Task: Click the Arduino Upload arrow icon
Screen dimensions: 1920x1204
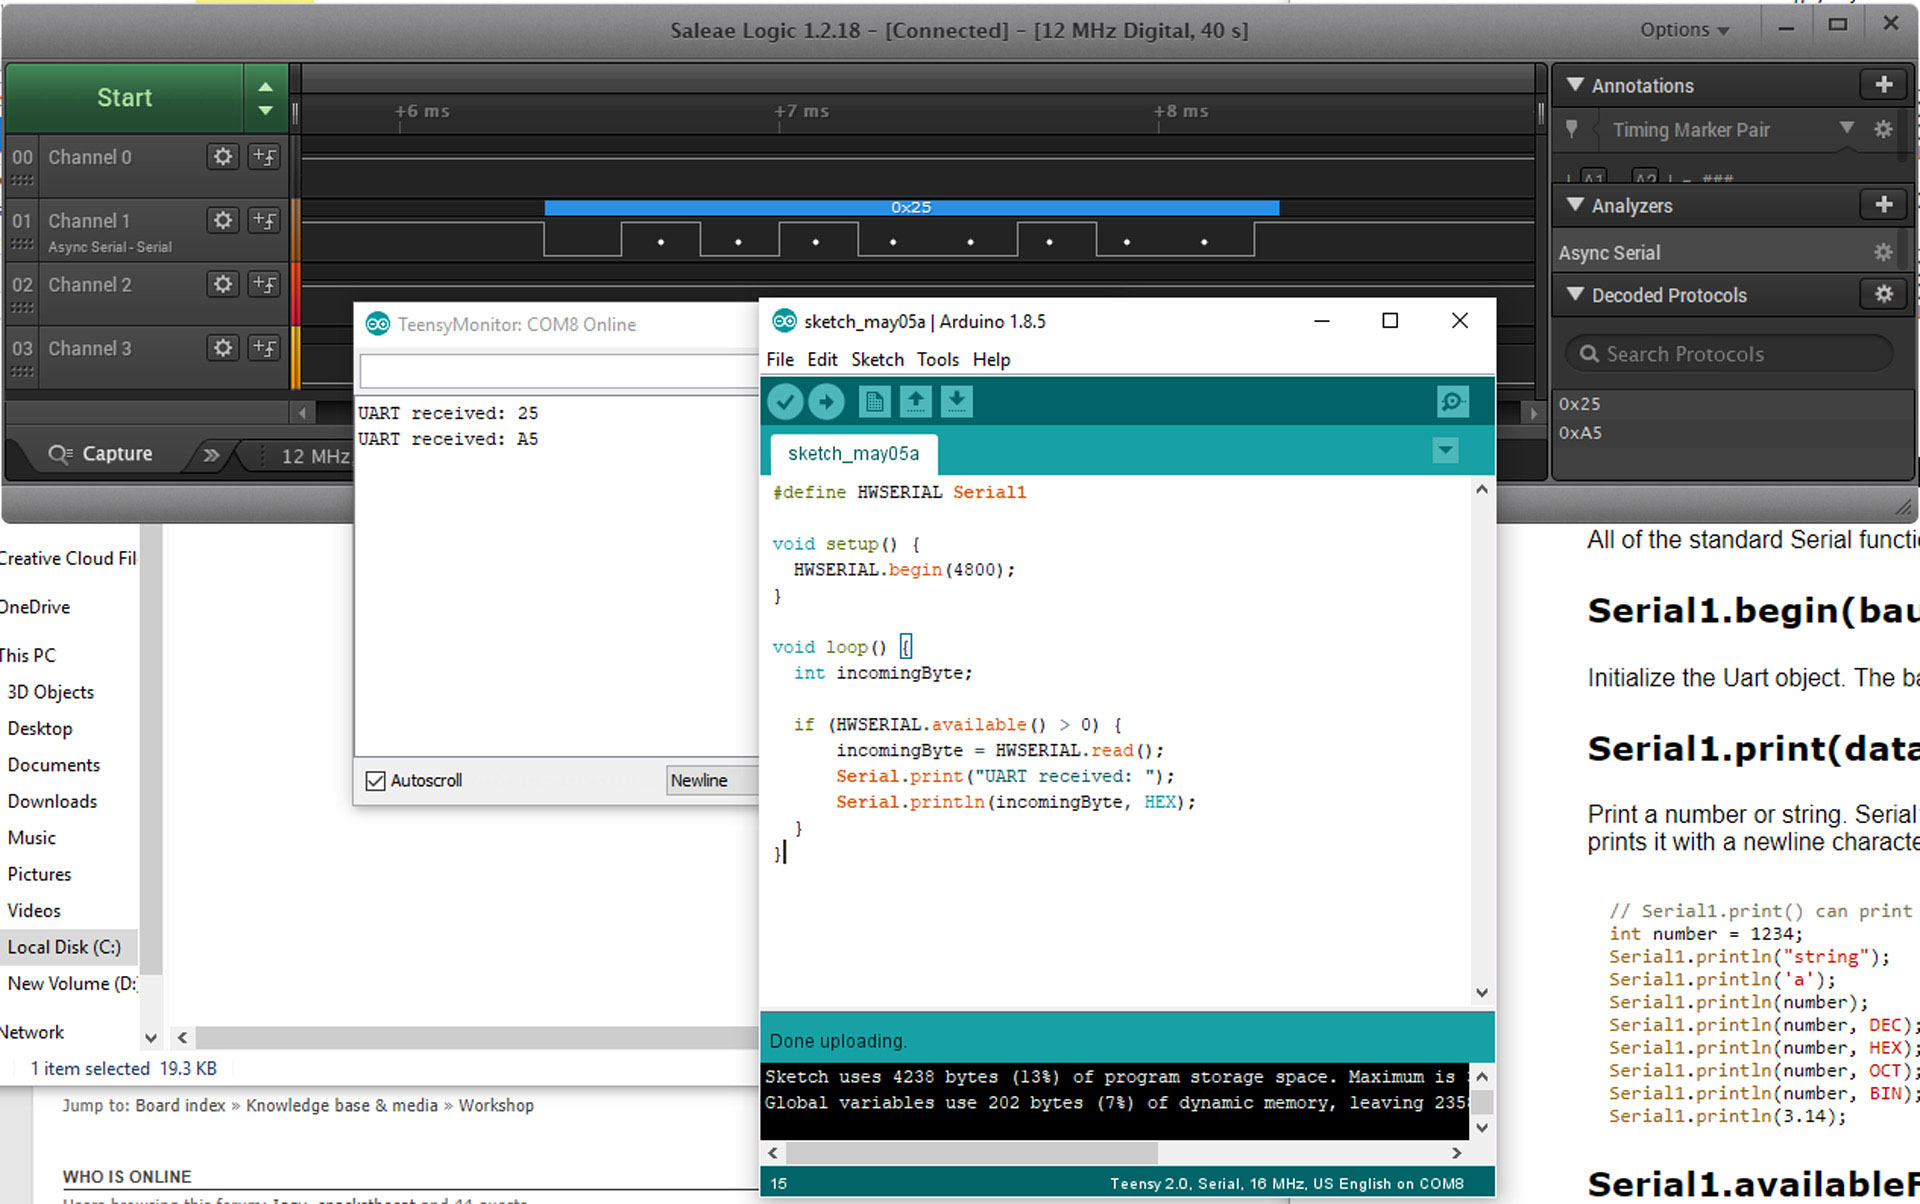Action: click(826, 402)
